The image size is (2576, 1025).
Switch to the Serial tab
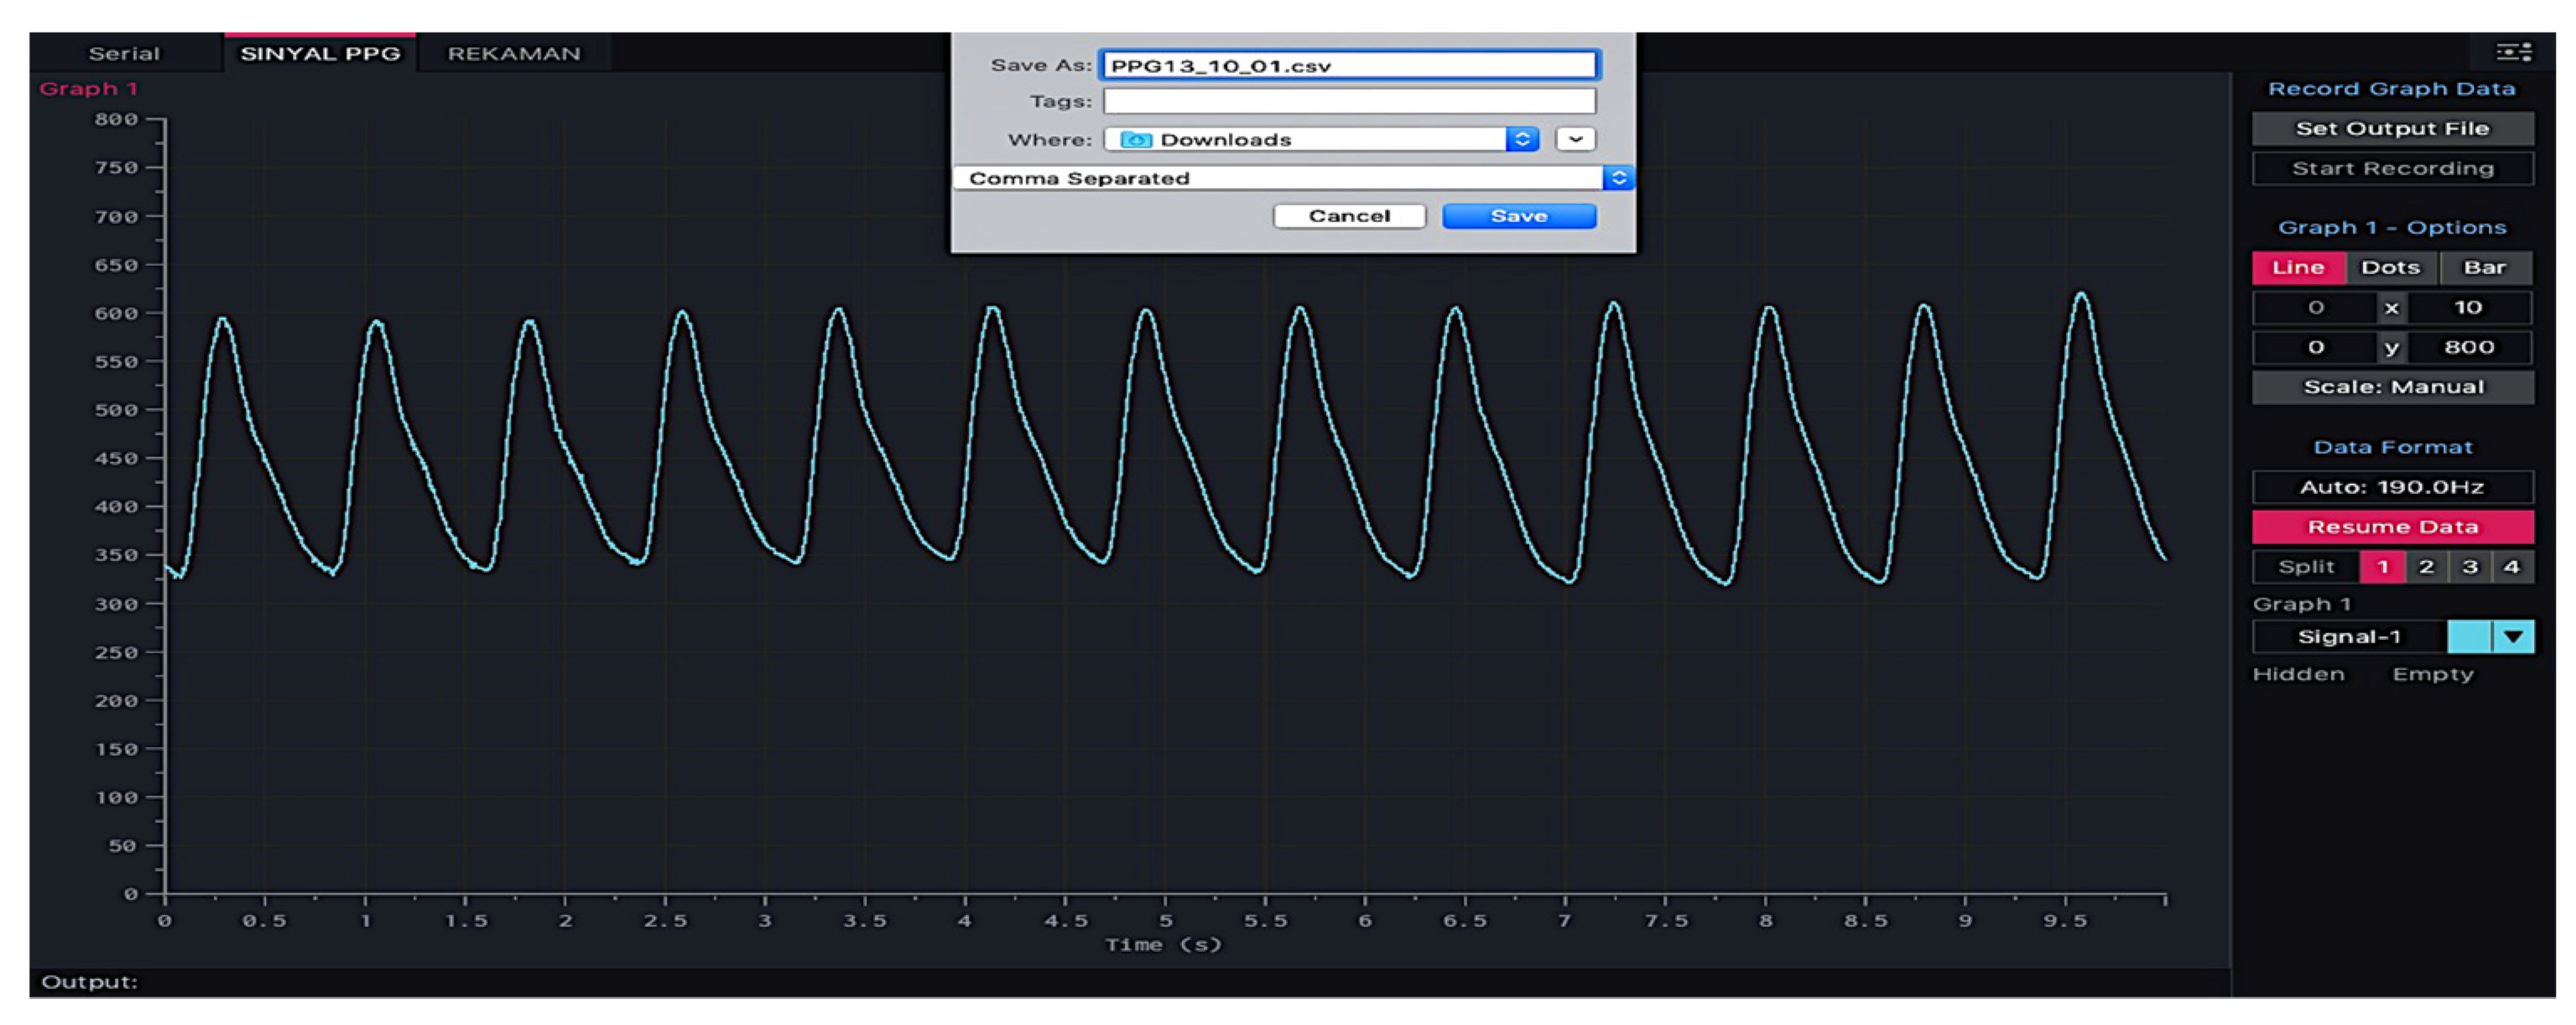coord(124,54)
